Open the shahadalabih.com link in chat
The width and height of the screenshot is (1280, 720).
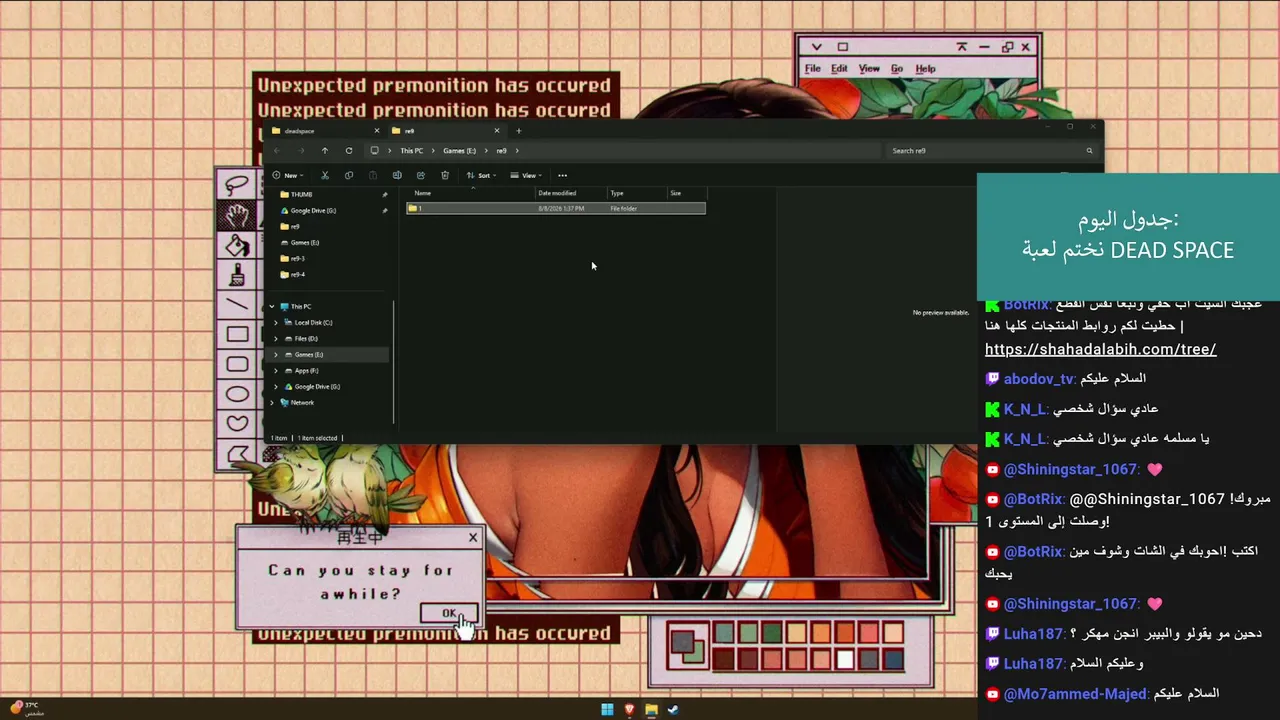[1100, 349]
